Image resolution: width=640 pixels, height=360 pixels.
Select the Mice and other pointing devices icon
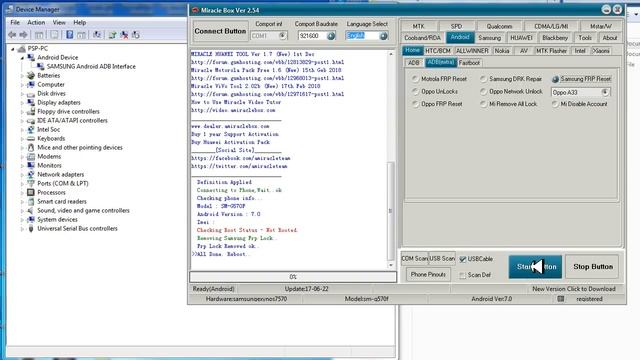31,147
